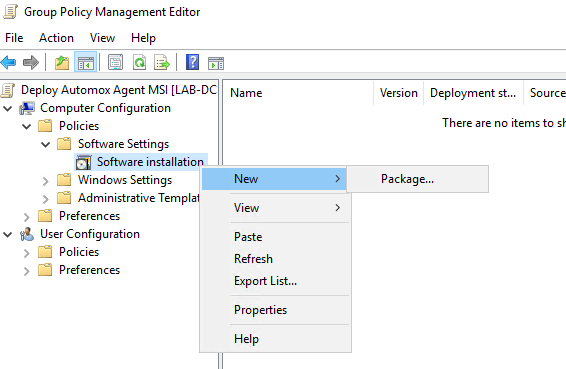Select Preferences under Computer Configuration
The image size is (566, 369).
tap(90, 216)
